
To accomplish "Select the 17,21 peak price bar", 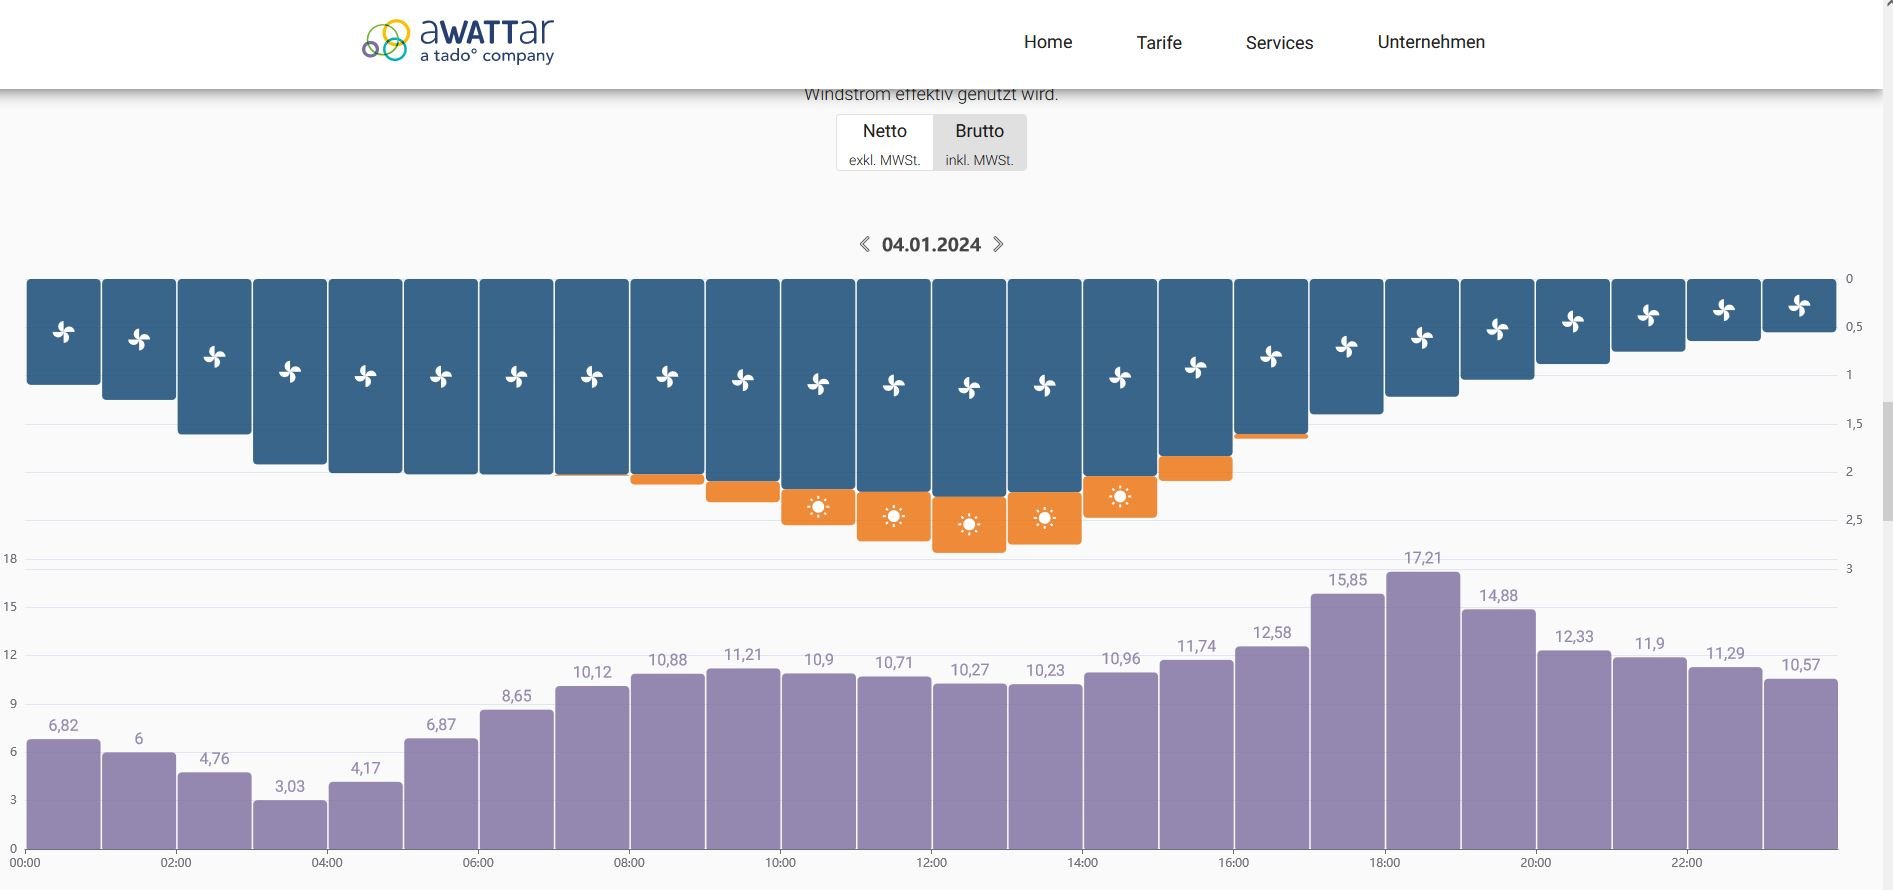I will pos(1422,710).
